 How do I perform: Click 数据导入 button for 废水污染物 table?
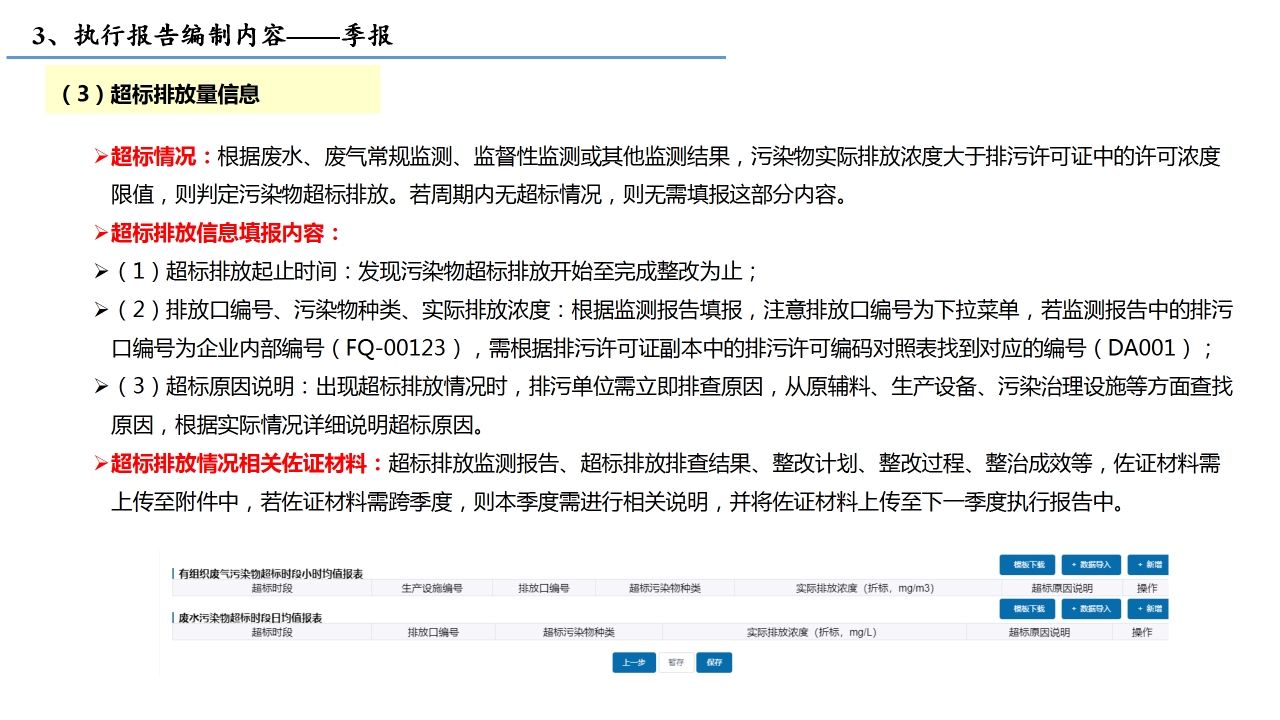pos(1091,609)
